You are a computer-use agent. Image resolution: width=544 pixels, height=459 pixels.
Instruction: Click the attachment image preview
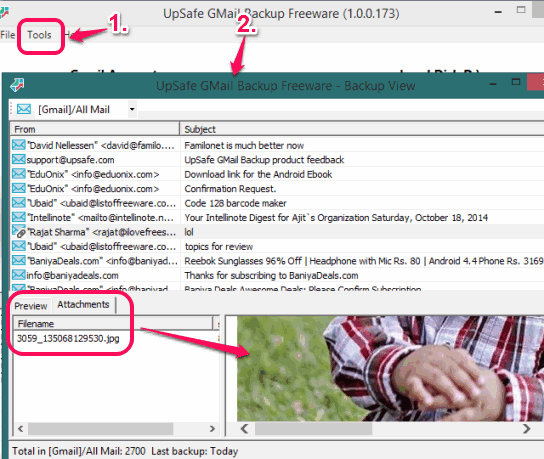click(390, 368)
